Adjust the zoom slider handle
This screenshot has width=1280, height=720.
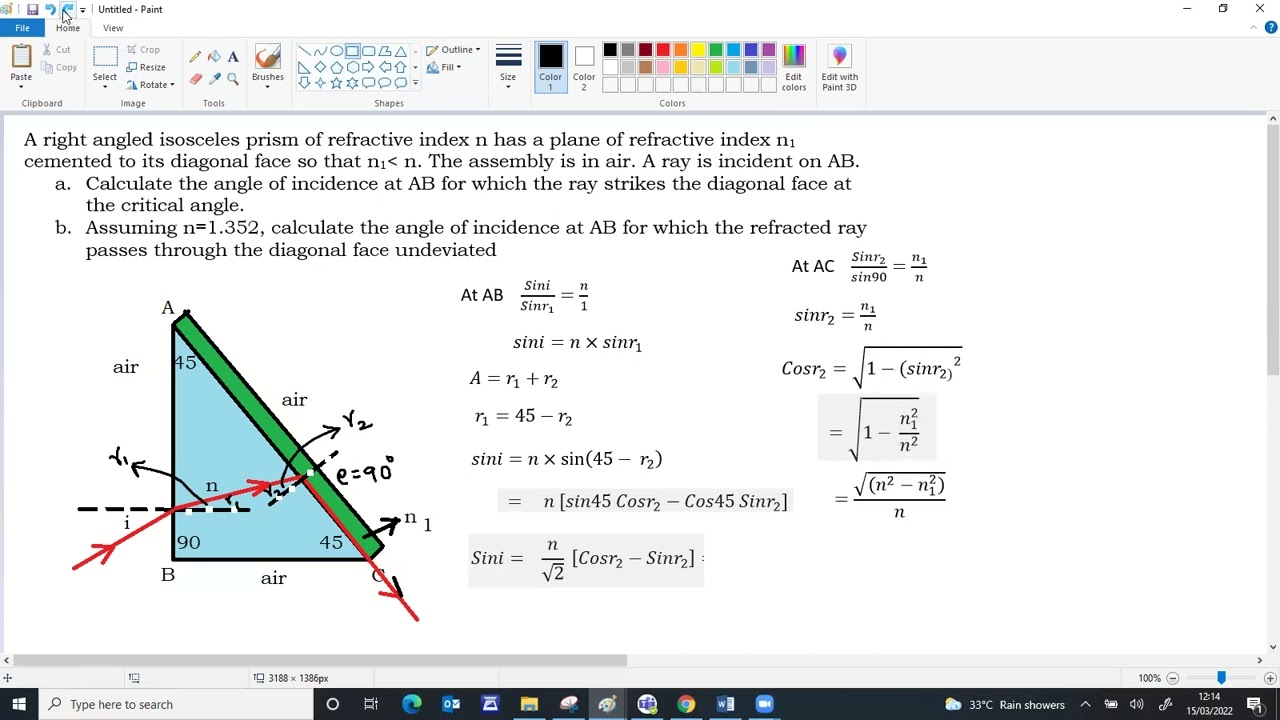click(x=1220, y=678)
